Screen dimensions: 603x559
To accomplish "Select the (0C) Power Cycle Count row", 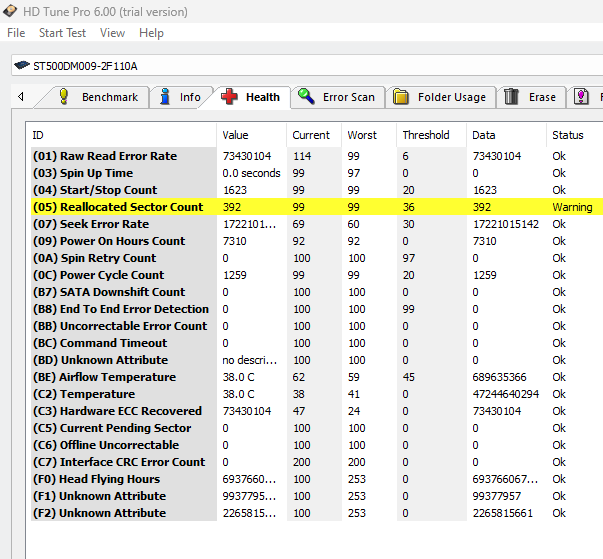I will pyautogui.click(x=317, y=275).
